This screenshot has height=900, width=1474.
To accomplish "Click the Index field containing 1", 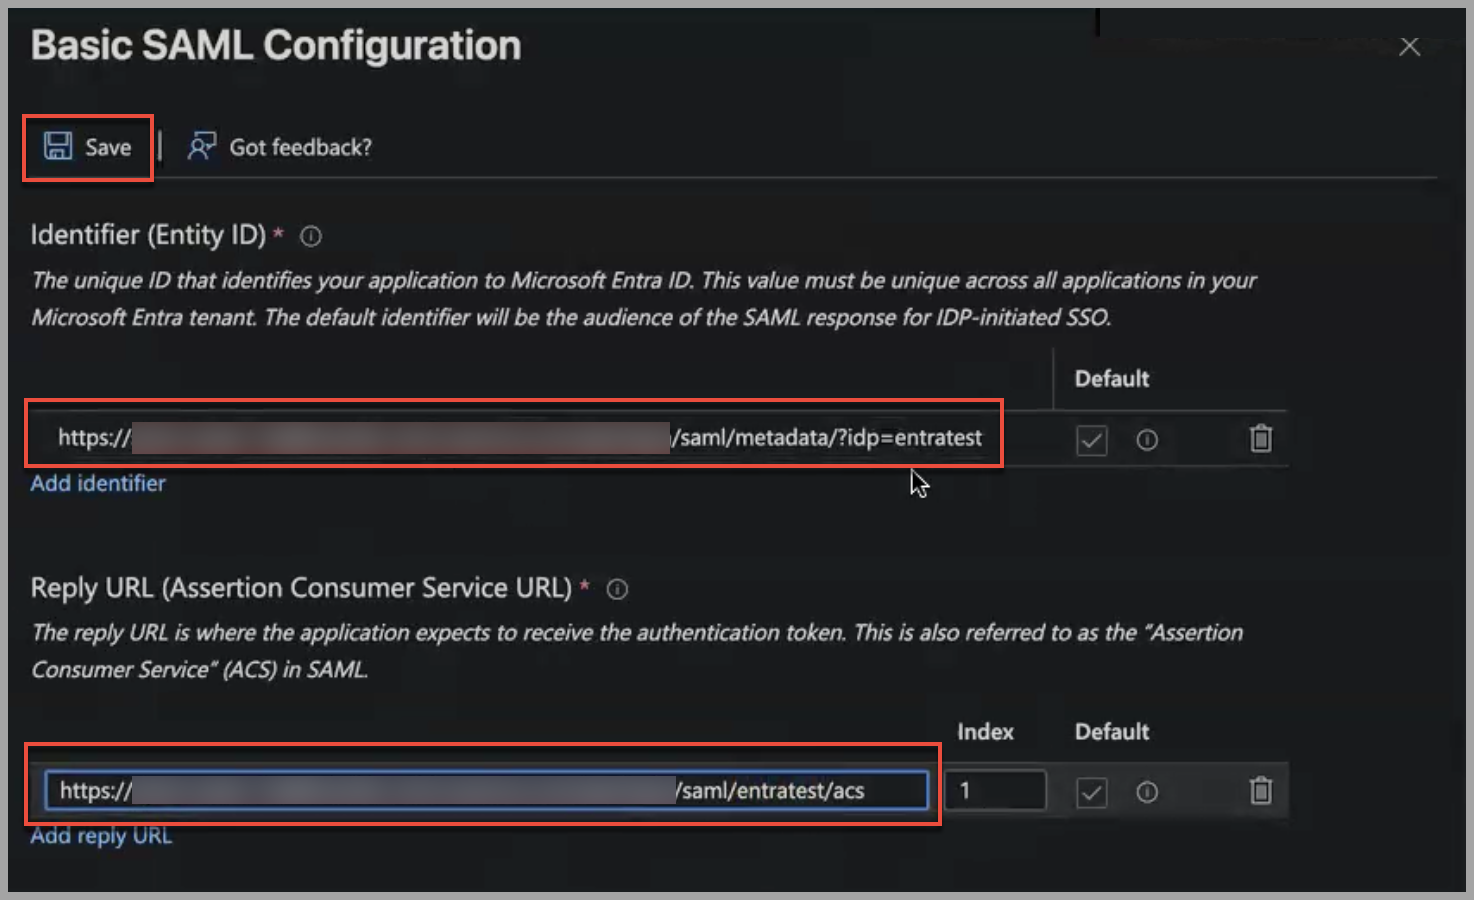I will (x=995, y=790).
